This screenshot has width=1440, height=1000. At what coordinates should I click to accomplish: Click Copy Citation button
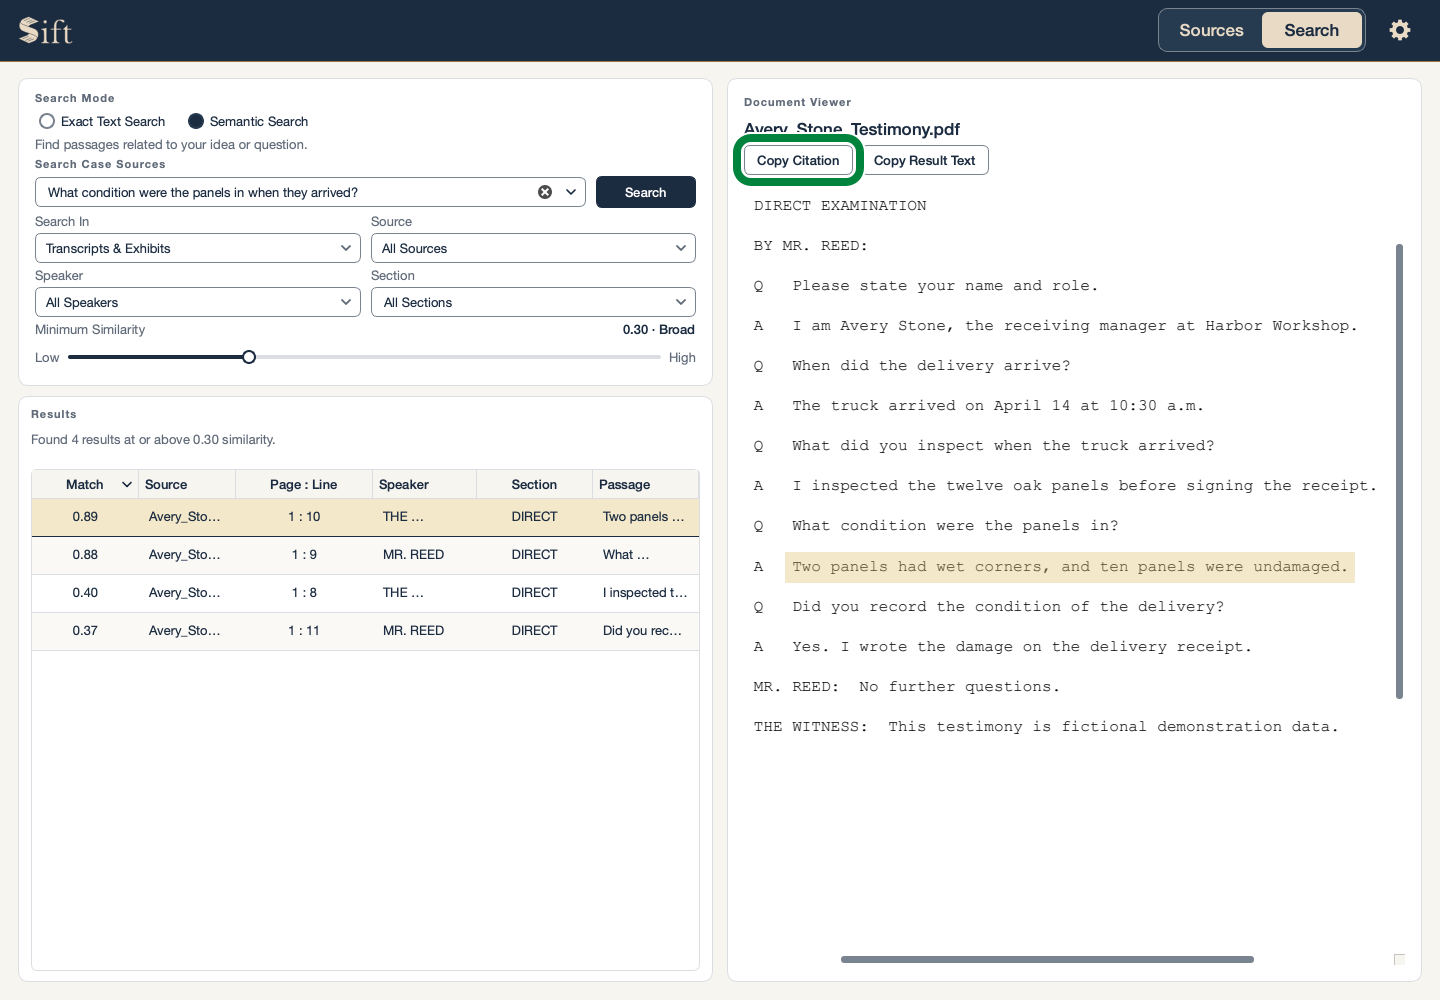click(x=798, y=160)
